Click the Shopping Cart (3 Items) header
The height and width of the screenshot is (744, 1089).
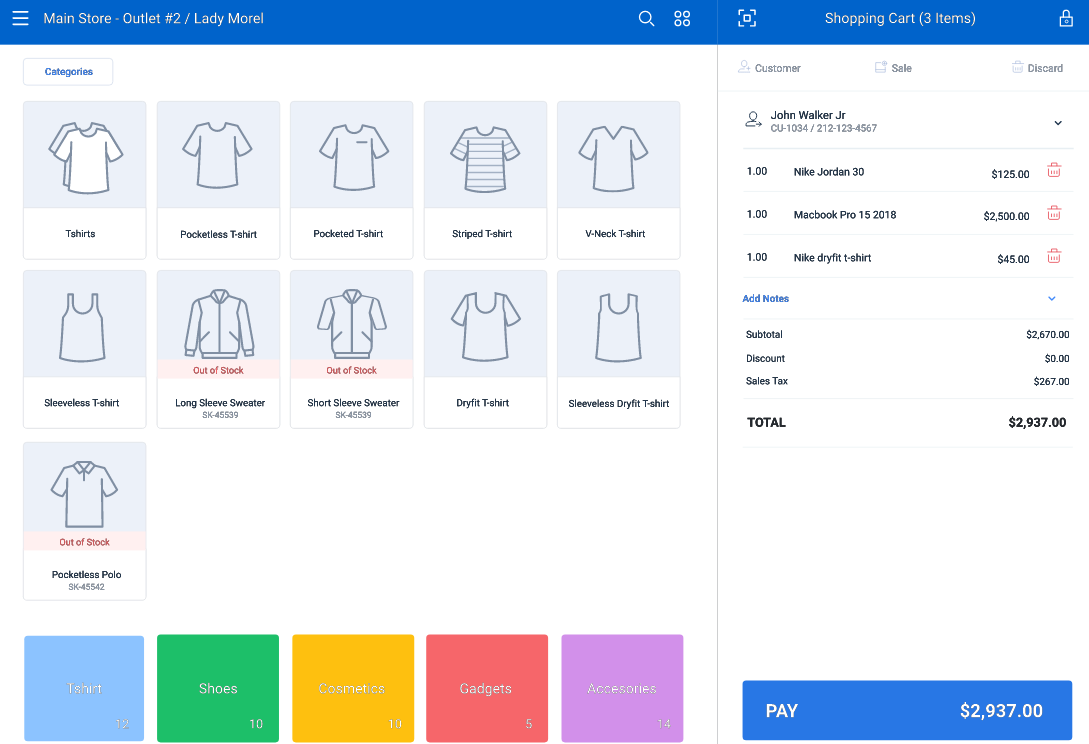pos(899,19)
